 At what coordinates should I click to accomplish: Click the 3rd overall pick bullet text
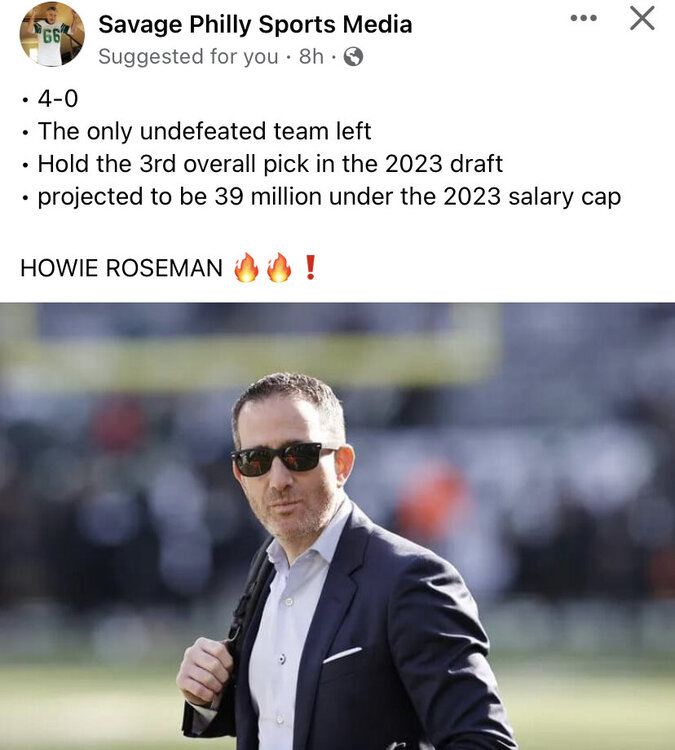270,164
